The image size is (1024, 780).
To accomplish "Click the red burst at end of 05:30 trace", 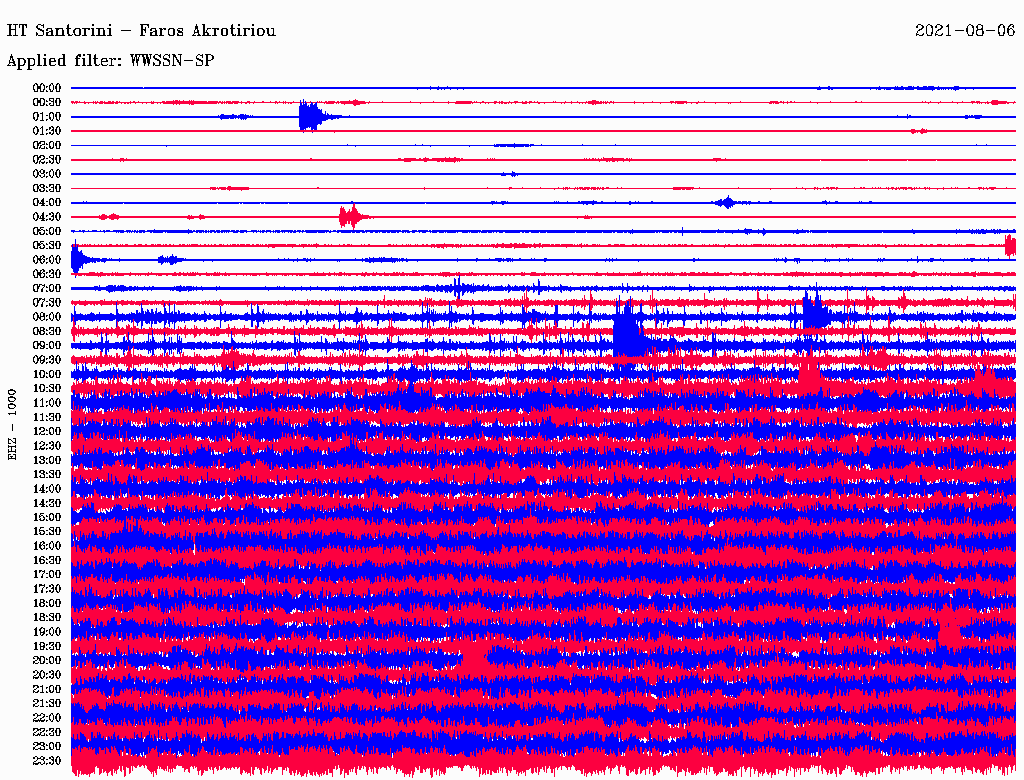I will coord(1010,245).
